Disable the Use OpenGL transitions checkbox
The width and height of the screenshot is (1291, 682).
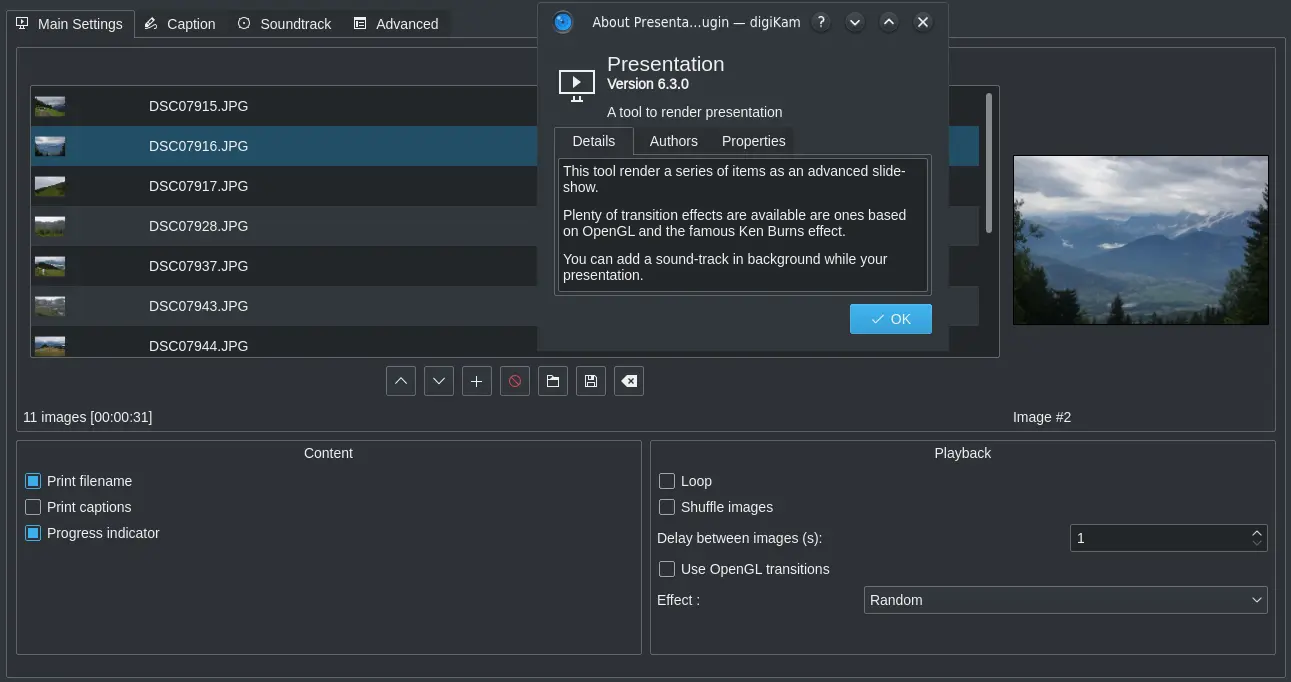point(667,569)
